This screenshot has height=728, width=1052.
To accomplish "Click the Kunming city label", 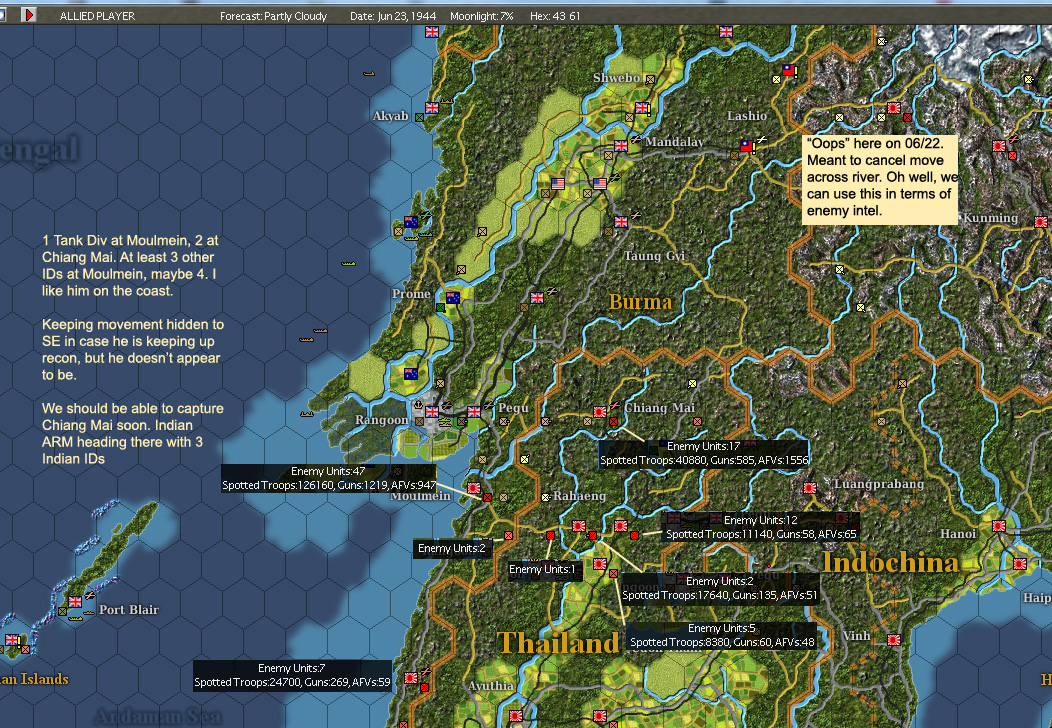I will point(991,218).
